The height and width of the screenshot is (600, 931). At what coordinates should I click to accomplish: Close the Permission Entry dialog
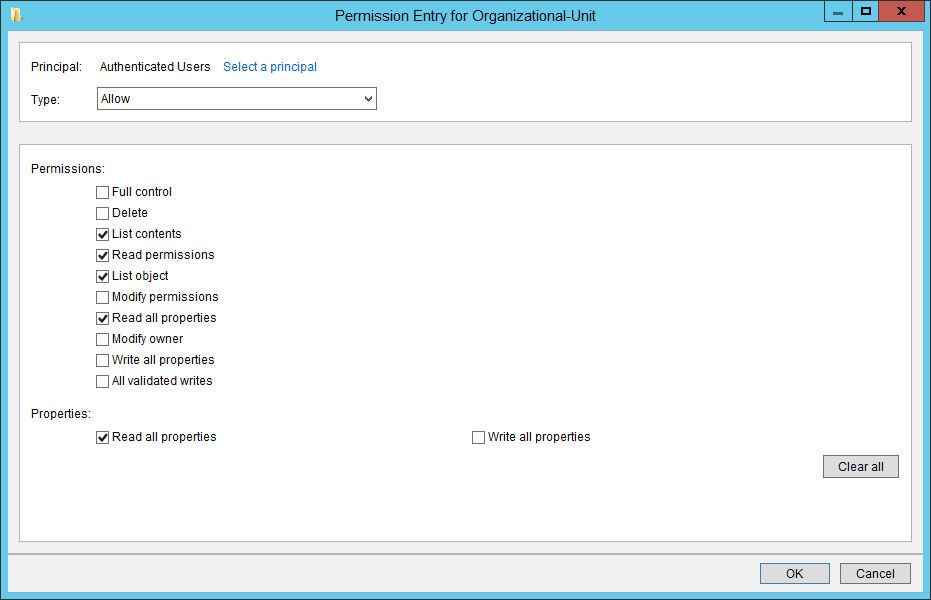tap(901, 11)
